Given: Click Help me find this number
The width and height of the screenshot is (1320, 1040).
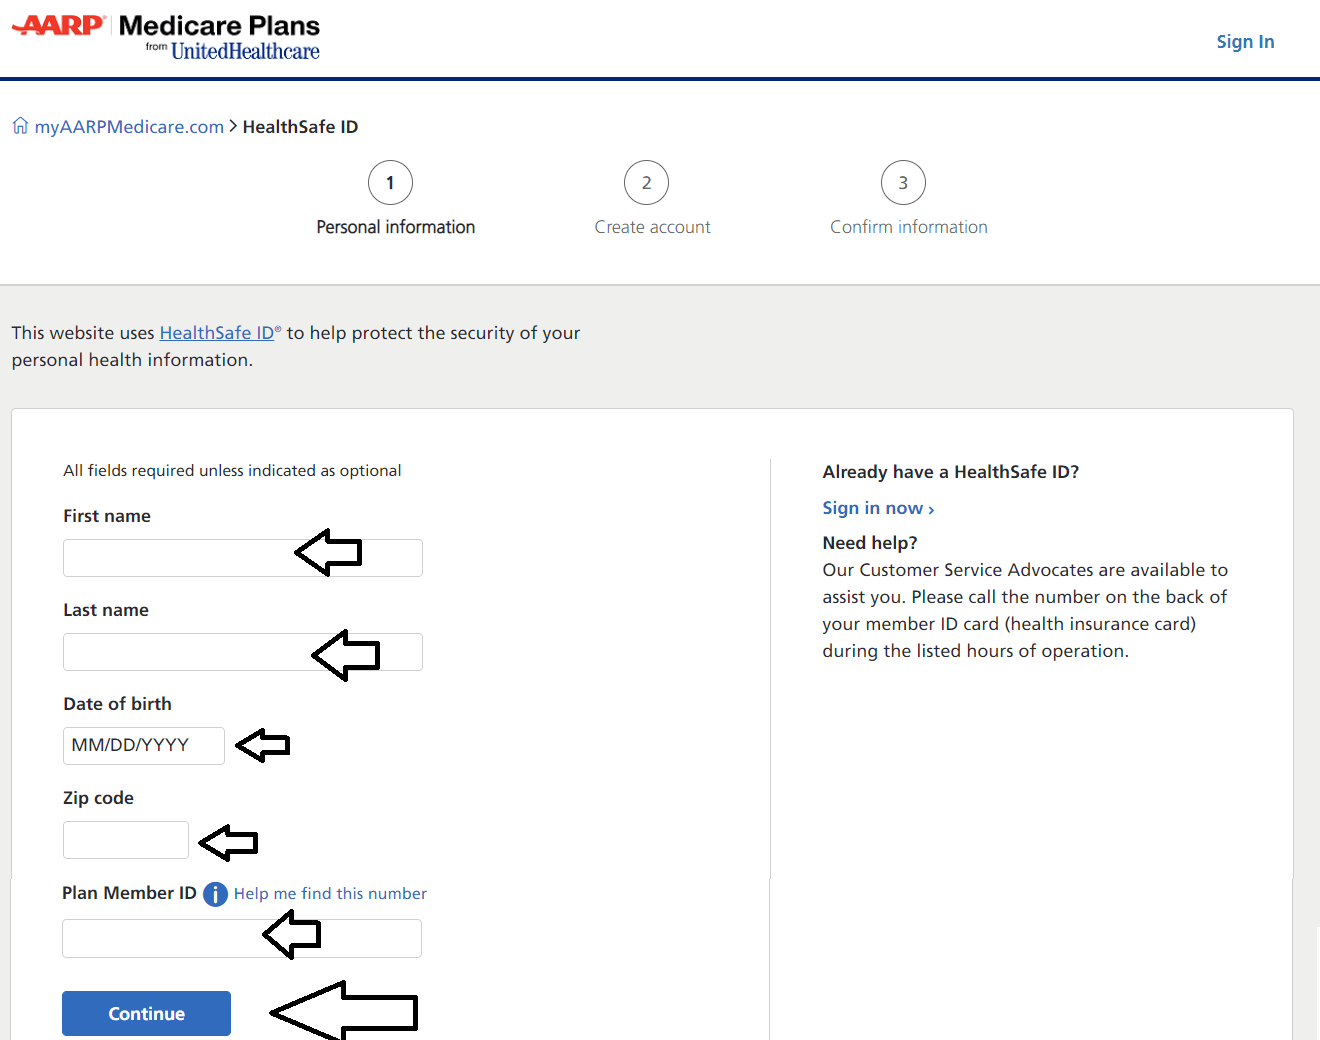Looking at the screenshot, I should (x=330, y=894).
